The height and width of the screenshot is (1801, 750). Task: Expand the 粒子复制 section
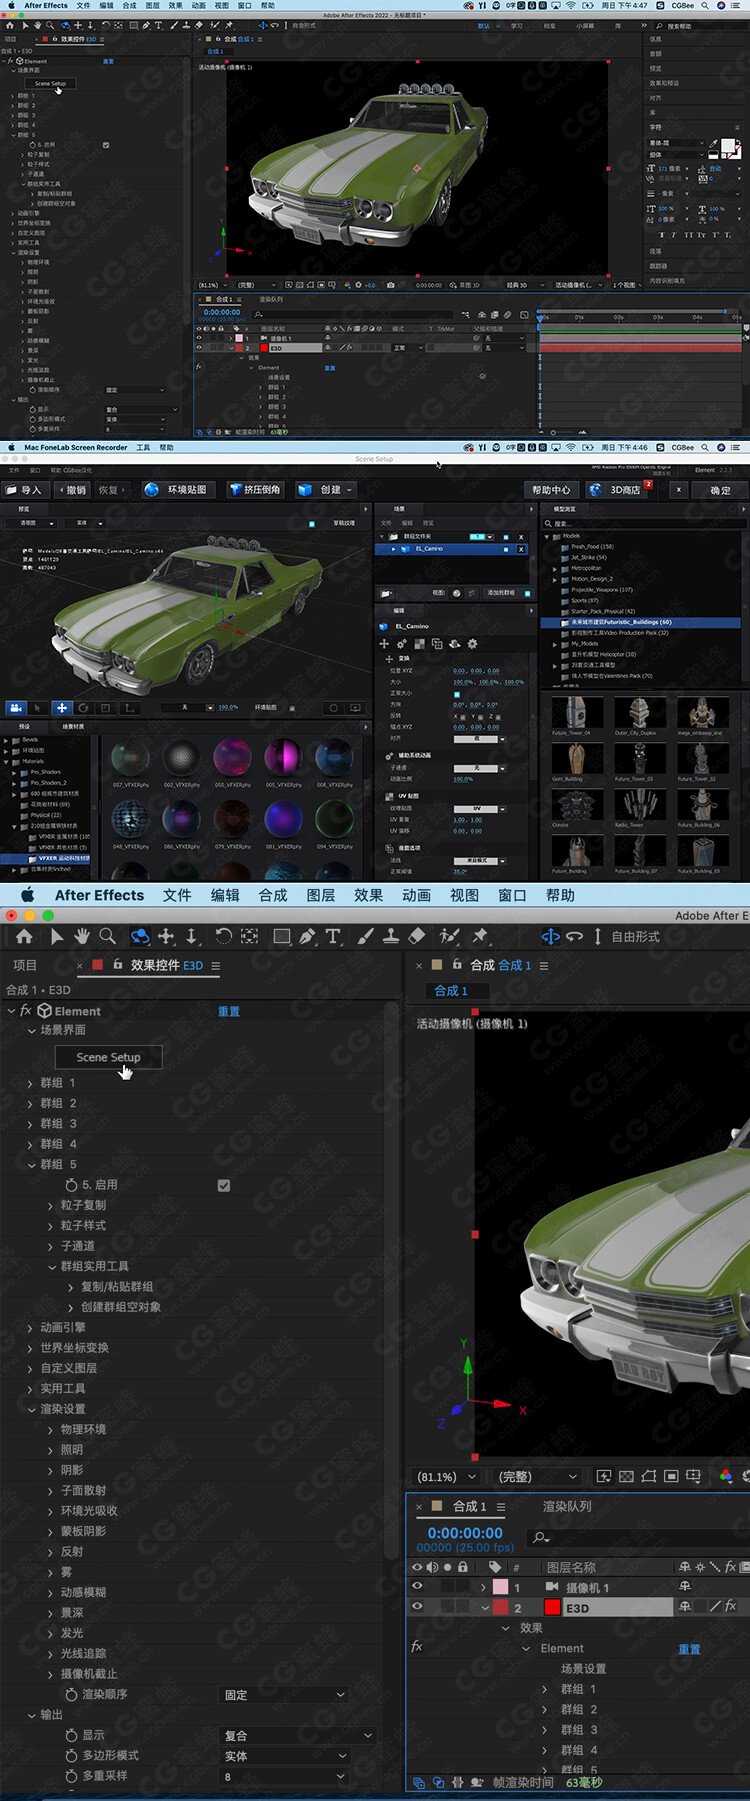[51, 1205]
